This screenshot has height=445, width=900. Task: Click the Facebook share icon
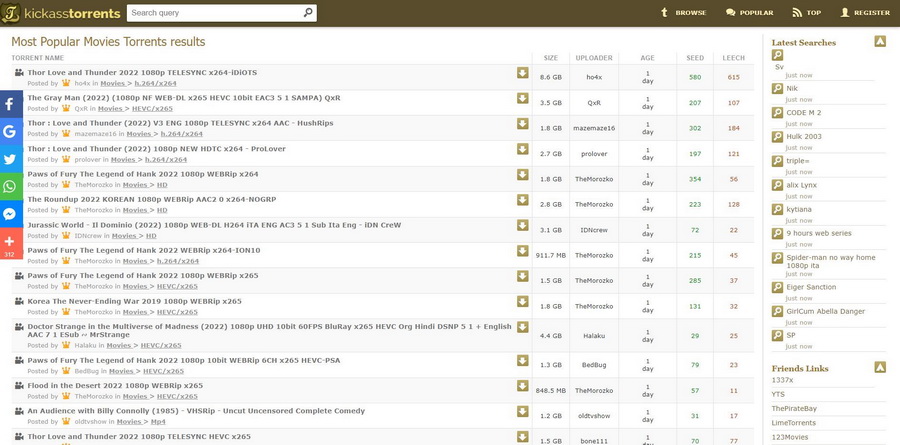11,103
